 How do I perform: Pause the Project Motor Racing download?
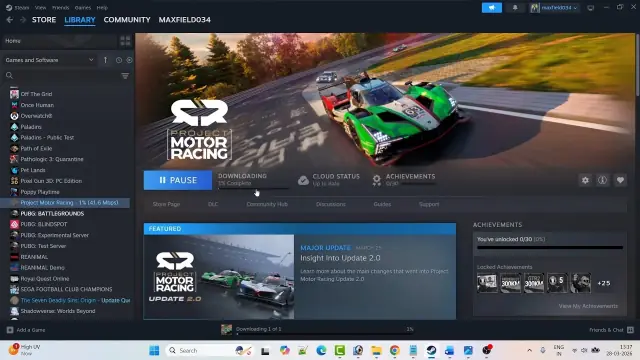[x=178, y=180]
